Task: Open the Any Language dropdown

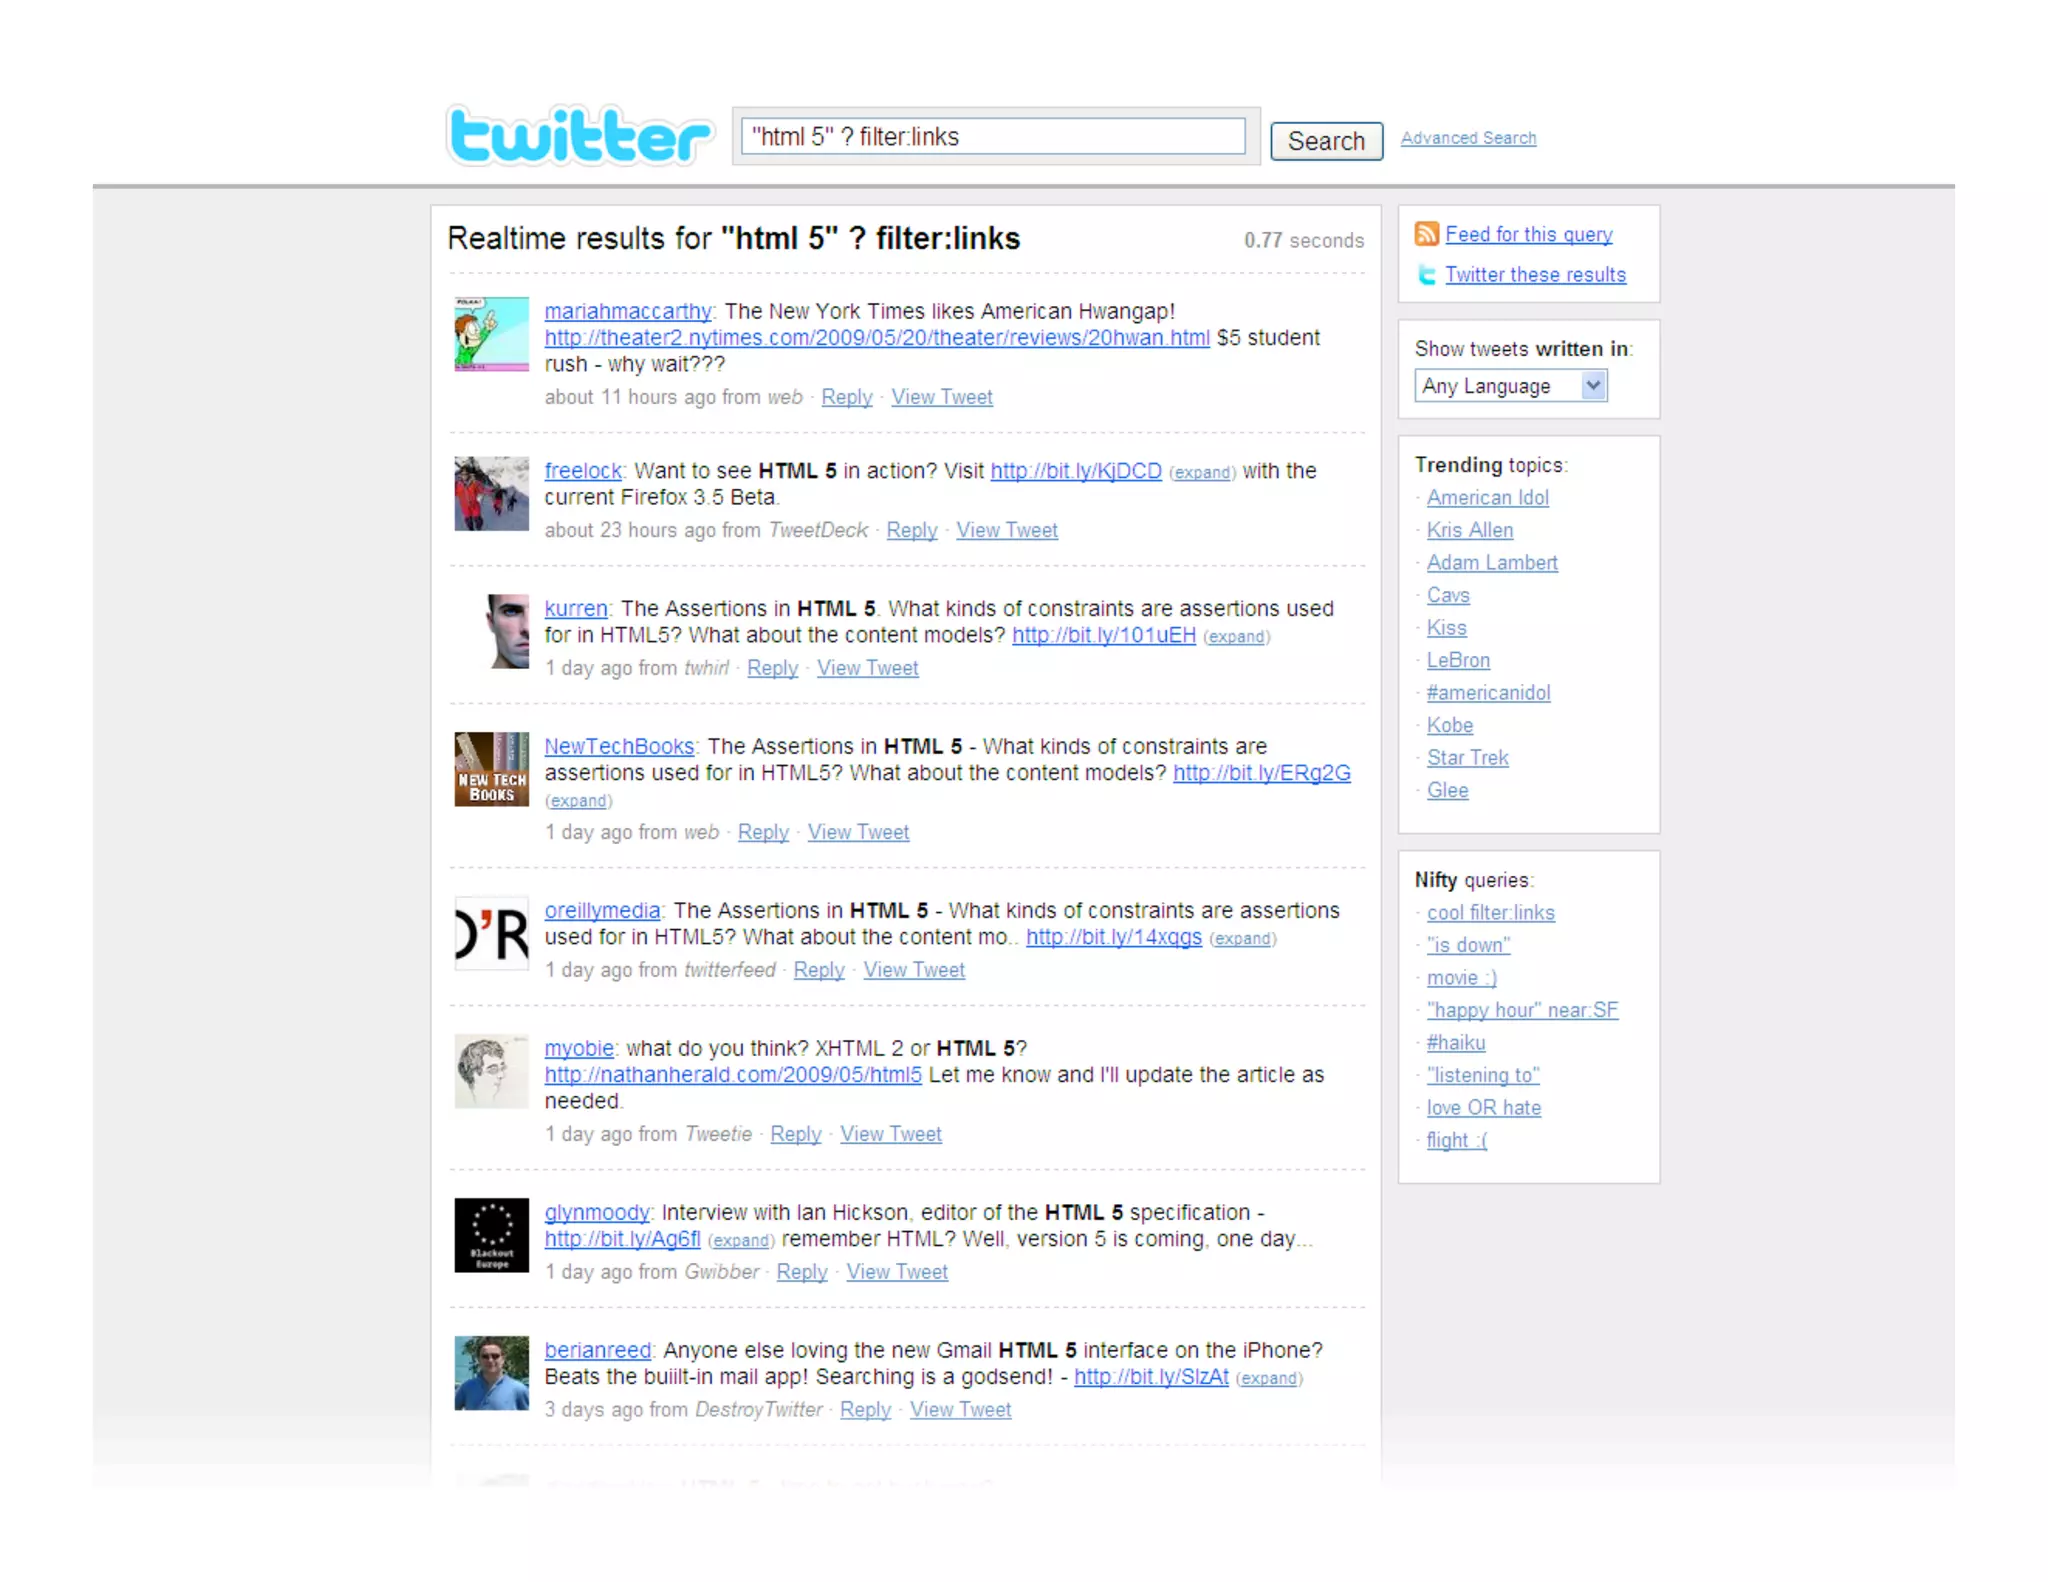Action: [x=1510, y=386]
